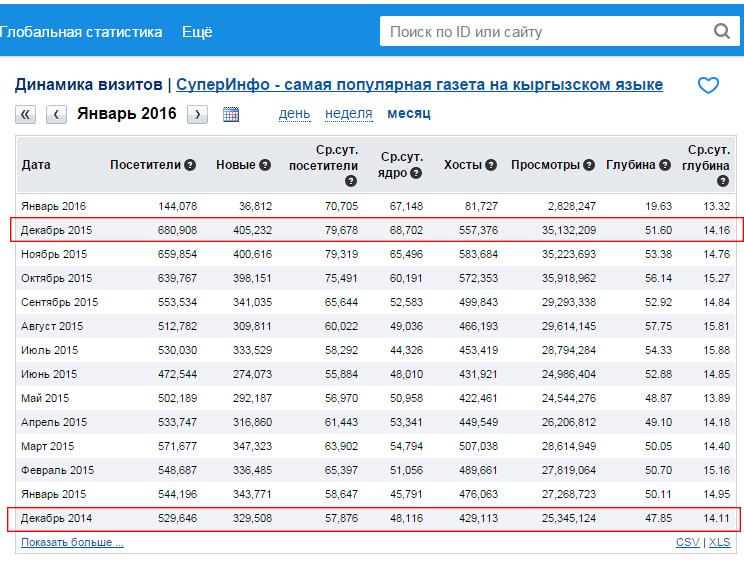The height and width of the screenshot is (565, 744).
Task: Open Глобальная статистика menu
Action: point(81,32)
